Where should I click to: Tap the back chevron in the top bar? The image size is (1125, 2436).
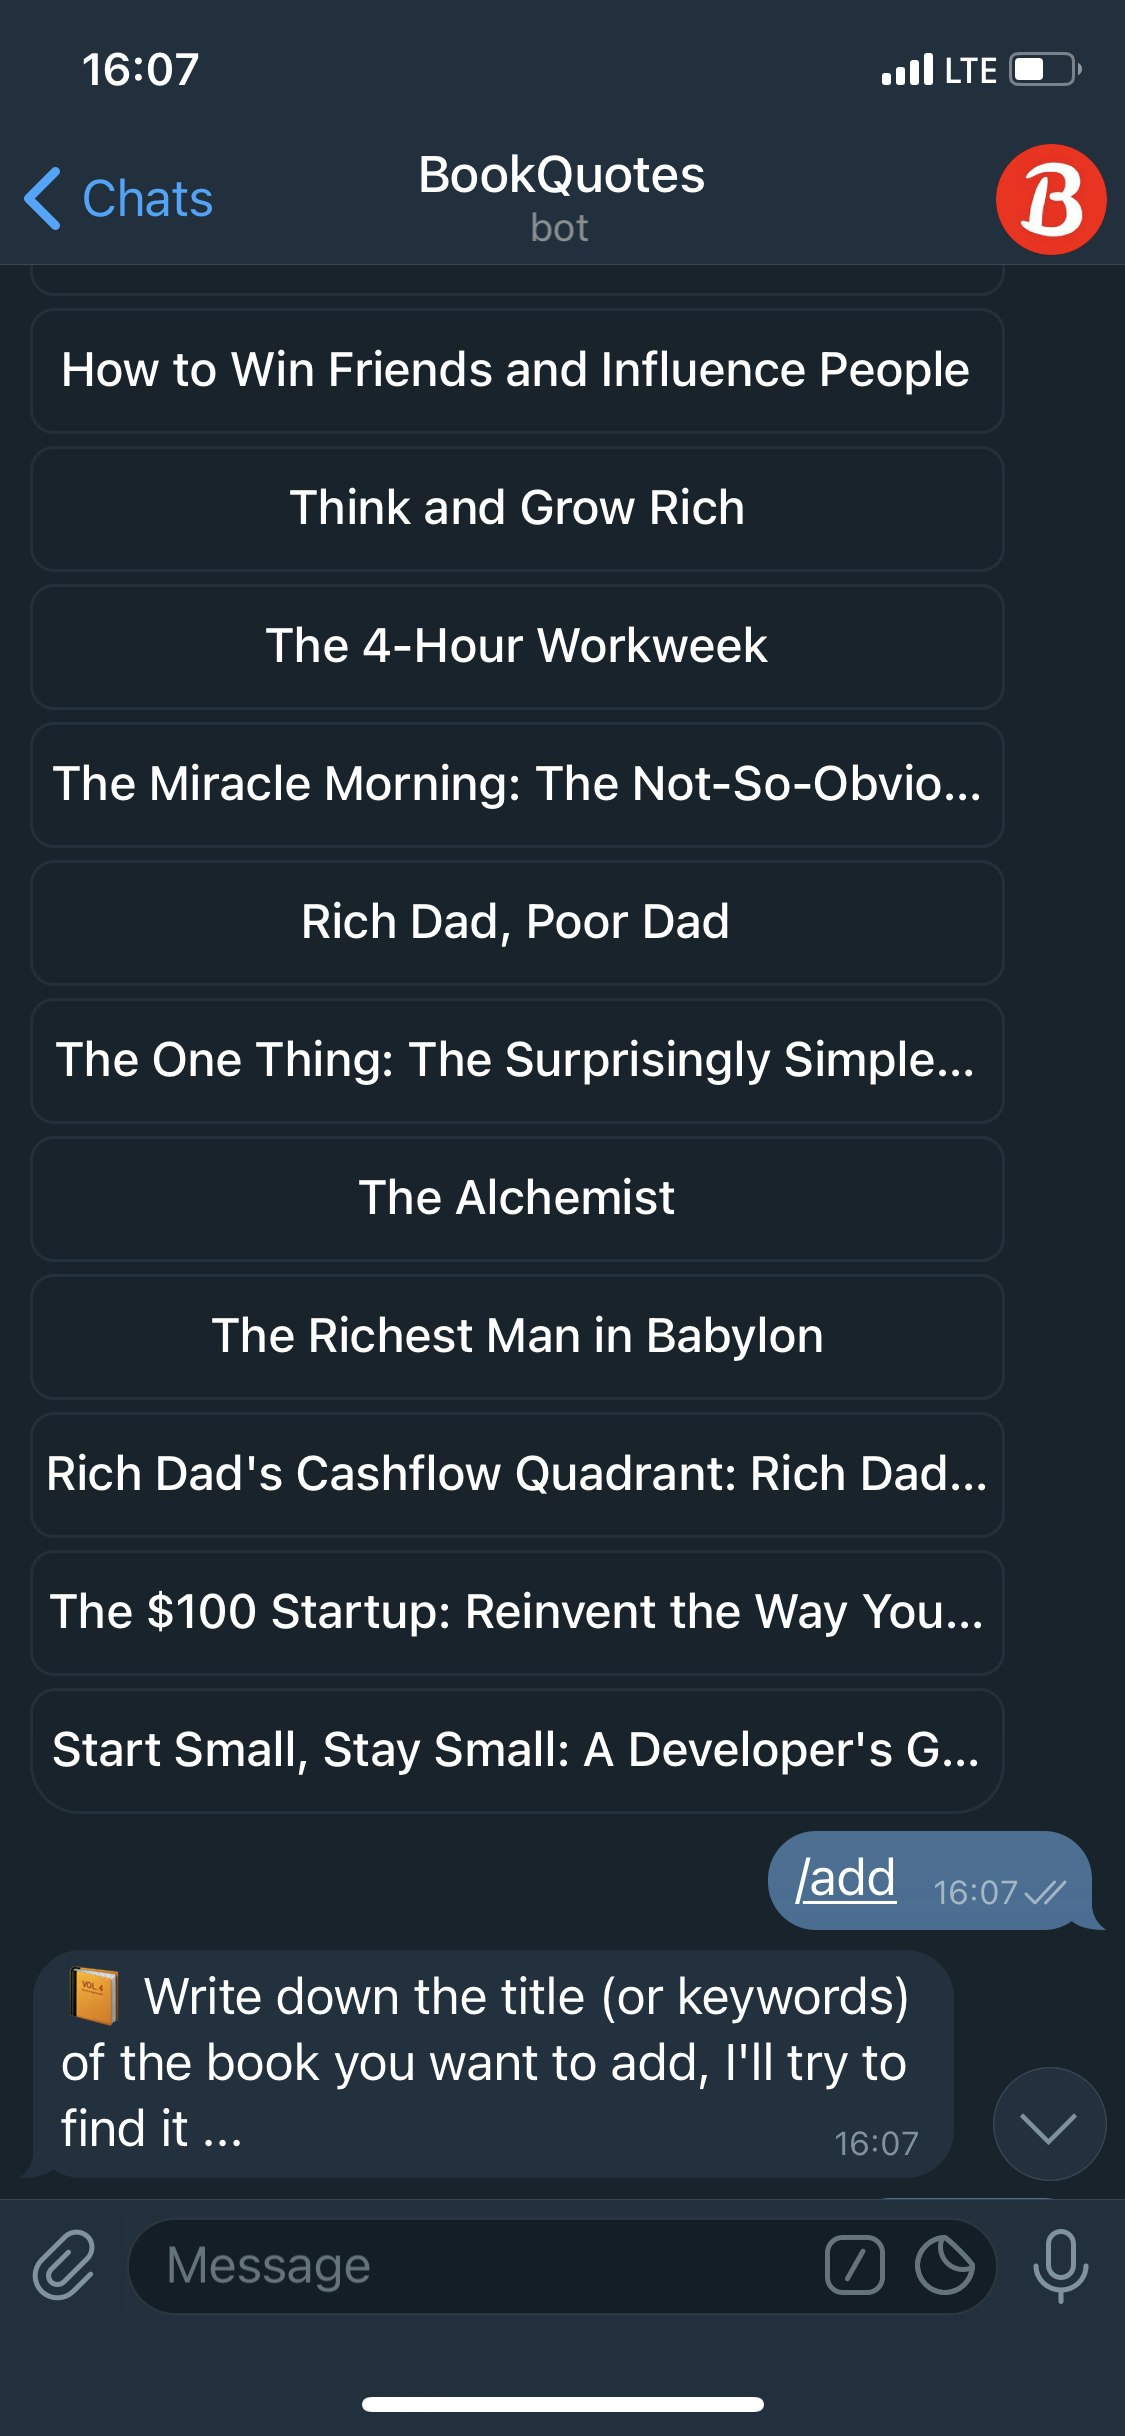point(41,199)
